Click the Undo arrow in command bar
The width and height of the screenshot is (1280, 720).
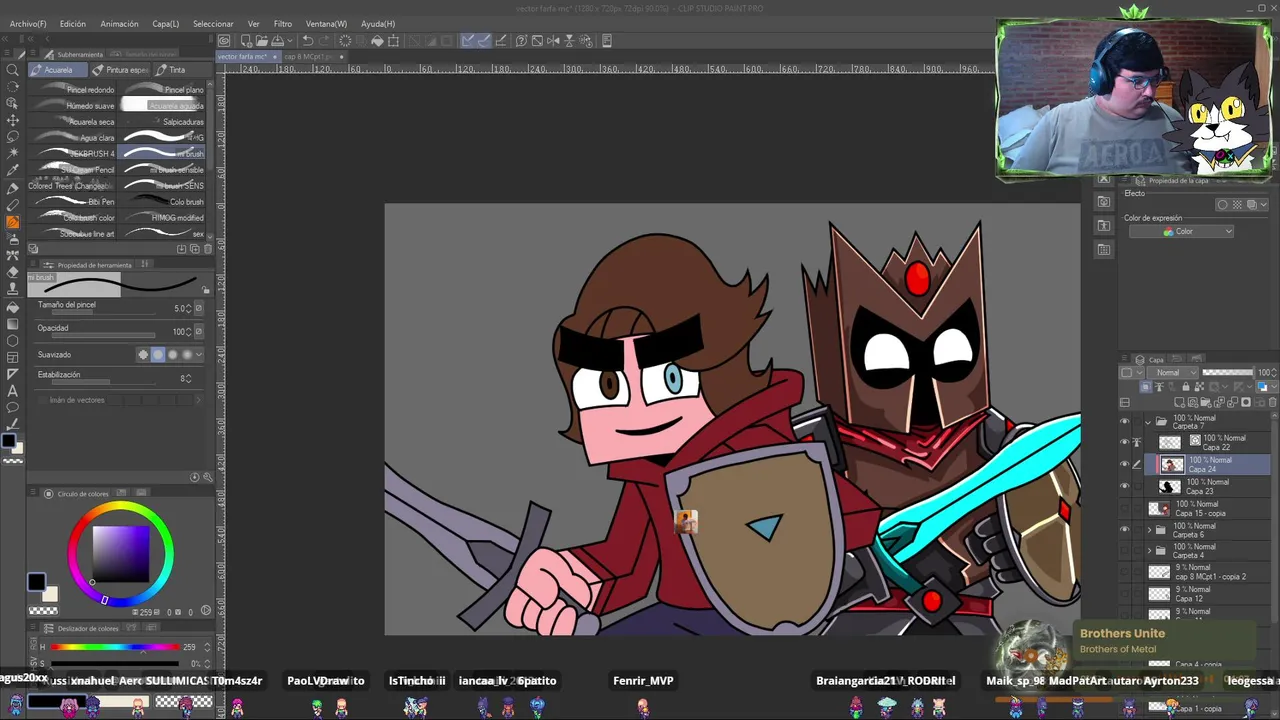click(308, 41)
